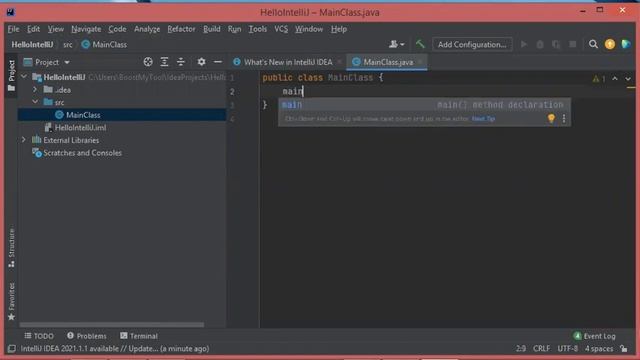This screenshot has height=360, width=640.
Task: Click the Next Tip link in popup
Action: 483,119
